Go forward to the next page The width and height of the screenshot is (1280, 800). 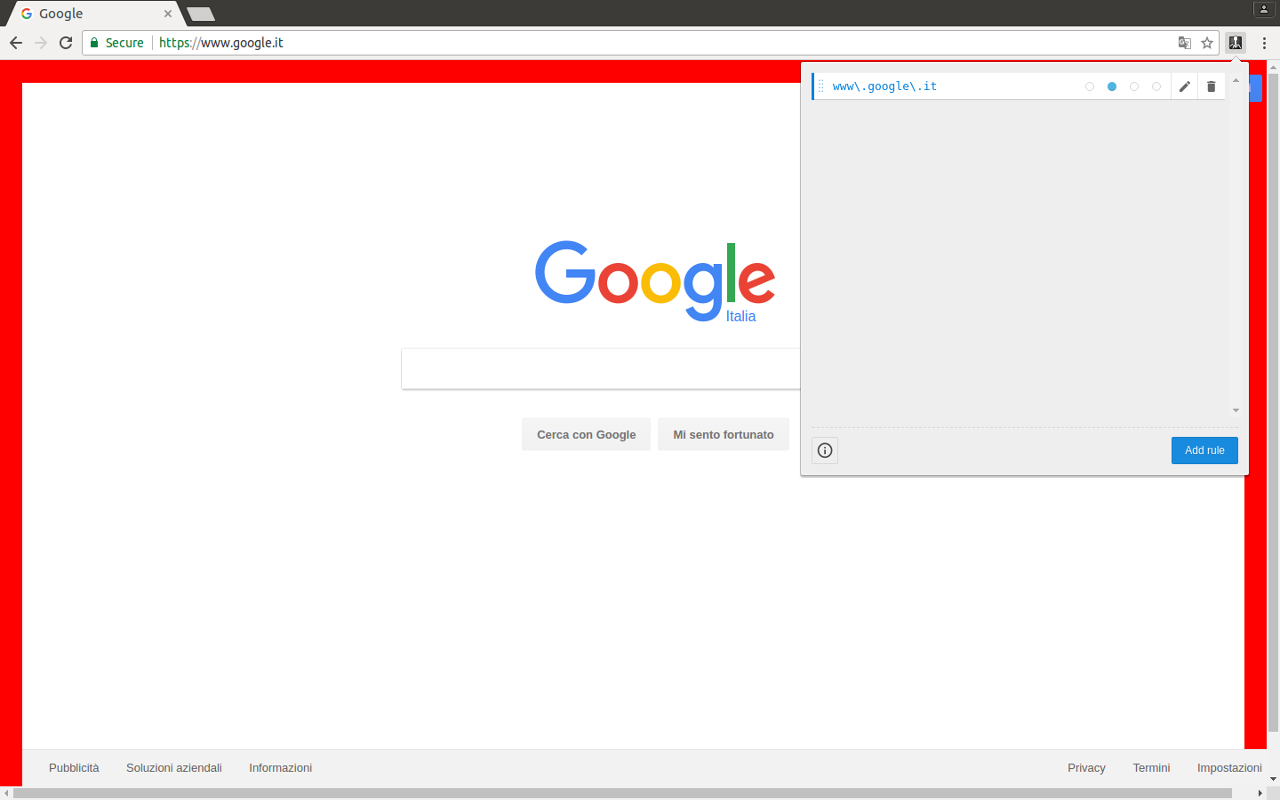[x=41, y=43]
